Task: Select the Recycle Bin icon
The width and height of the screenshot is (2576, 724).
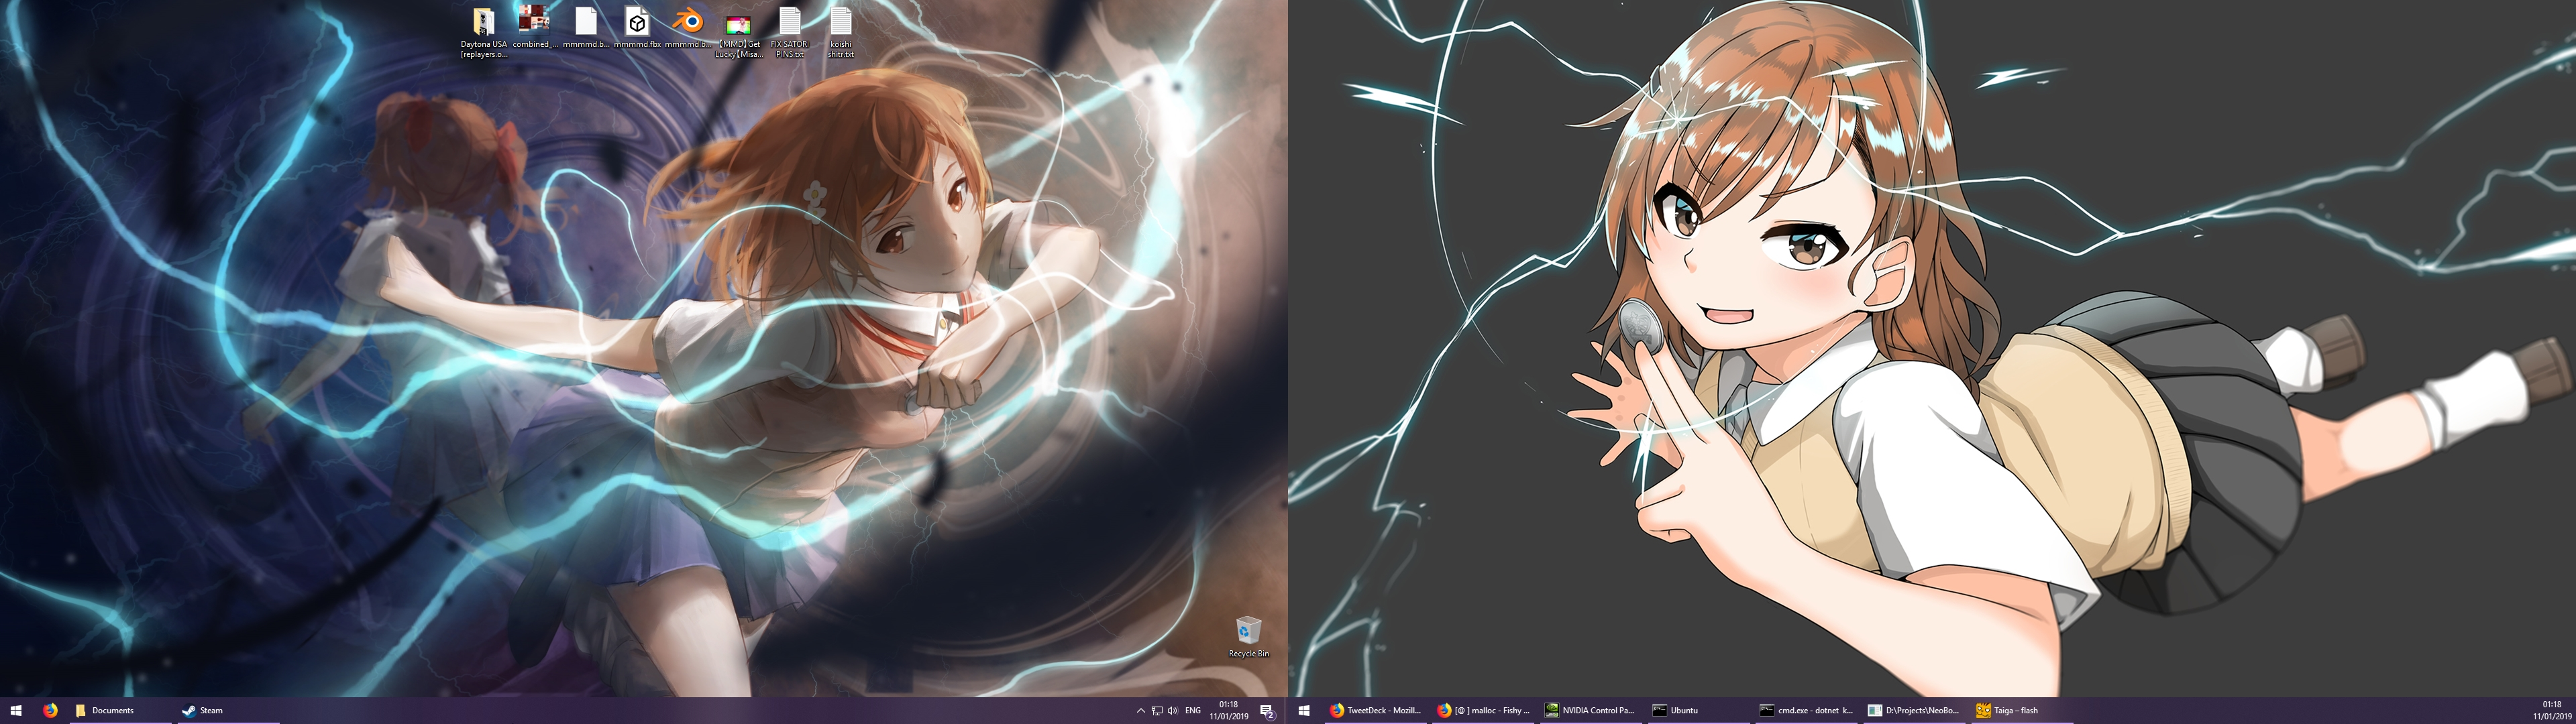Action: [1249, 637]
